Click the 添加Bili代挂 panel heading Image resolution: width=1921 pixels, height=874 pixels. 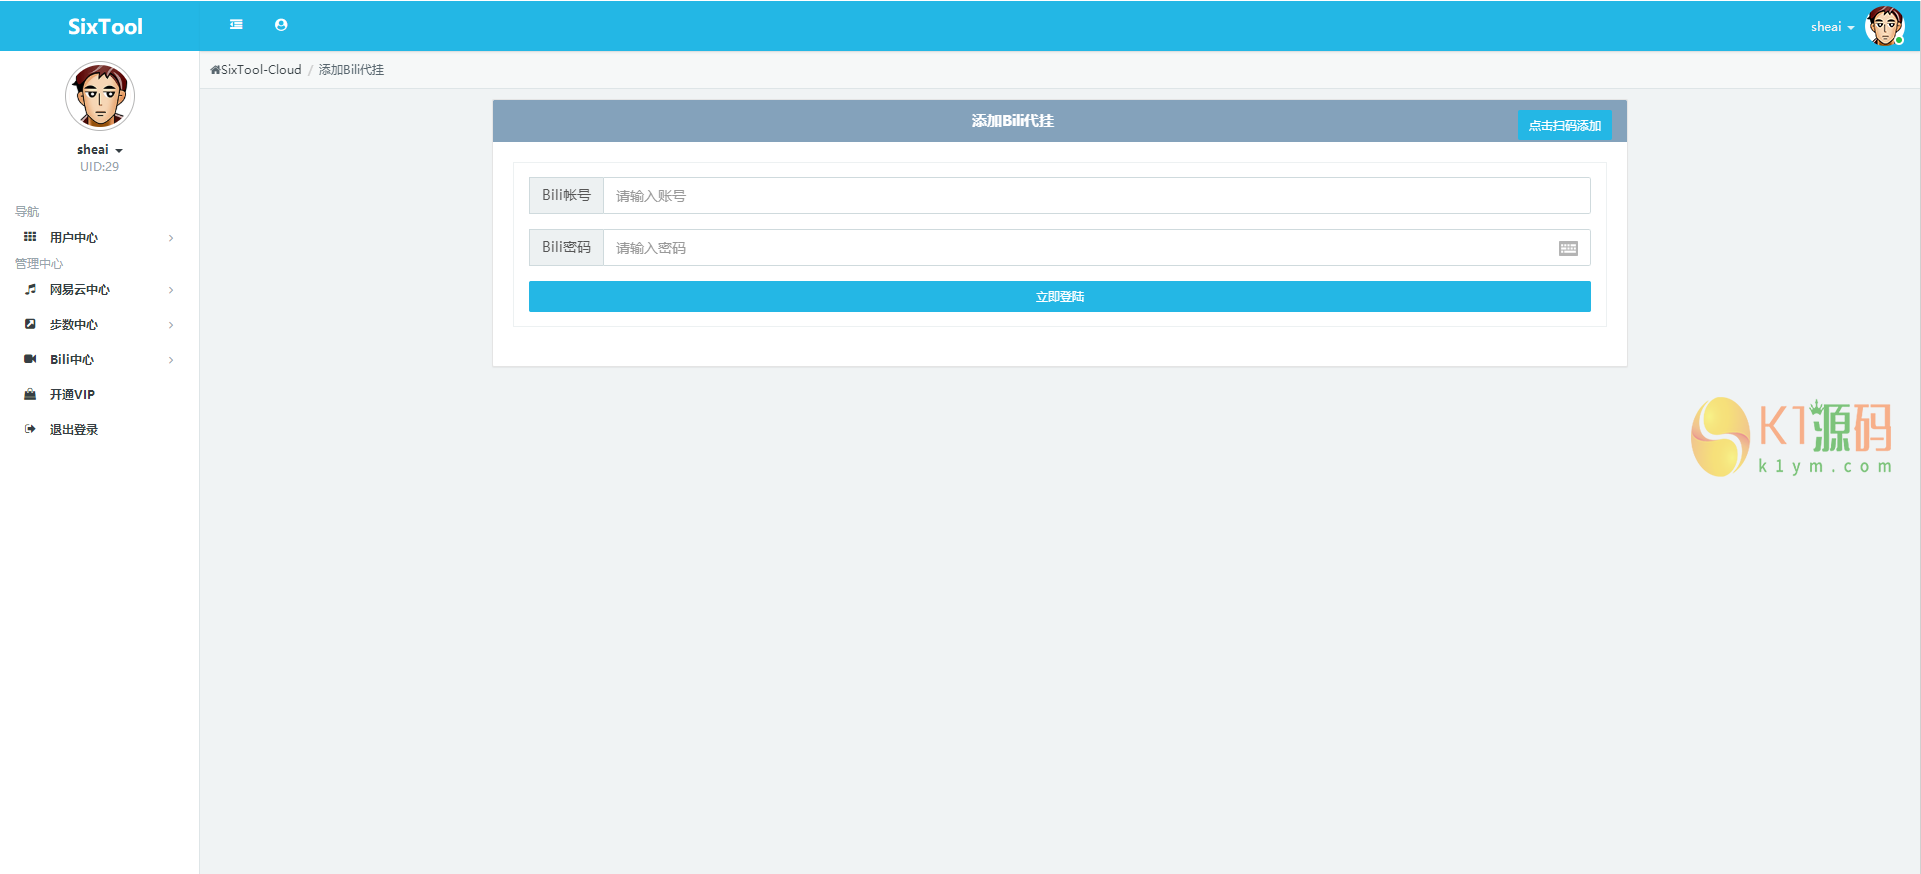(1012, 121)
